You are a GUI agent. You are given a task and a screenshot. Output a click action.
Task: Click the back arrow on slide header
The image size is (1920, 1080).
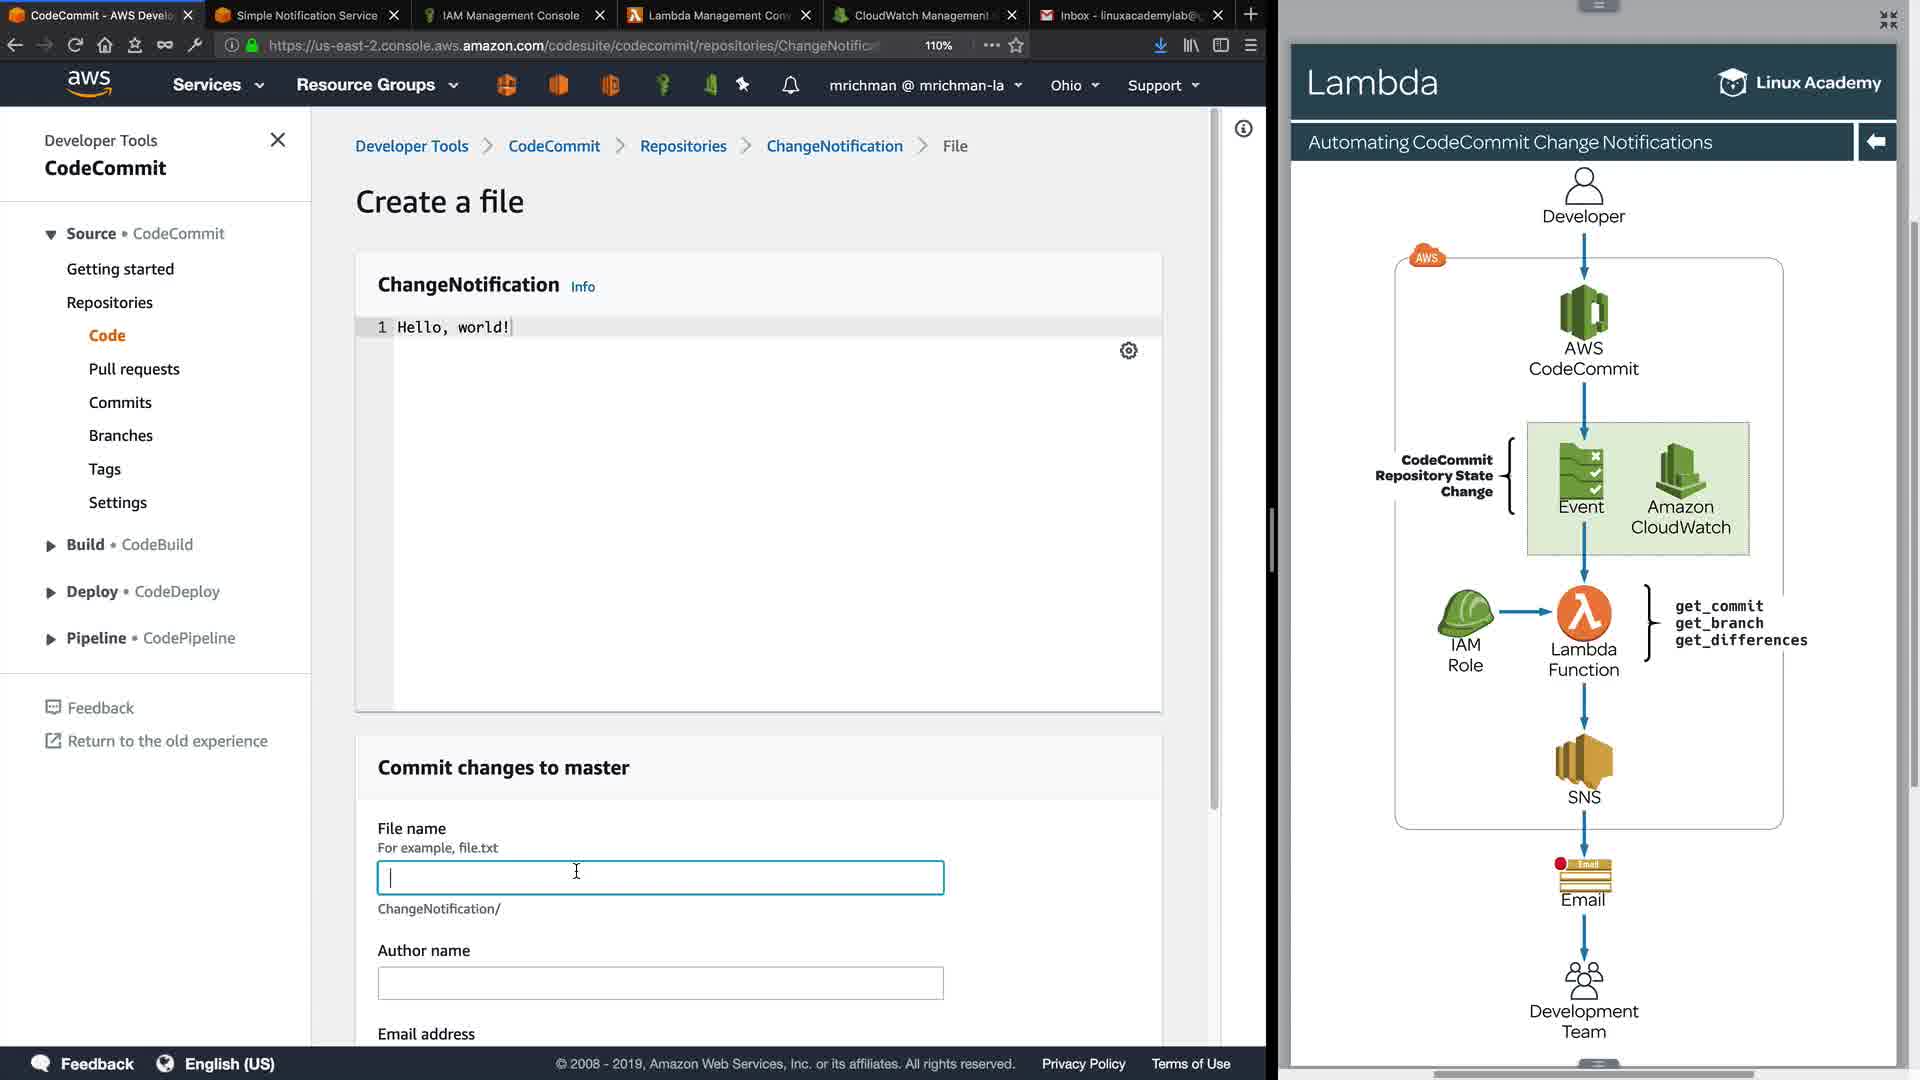[1876, 142]
